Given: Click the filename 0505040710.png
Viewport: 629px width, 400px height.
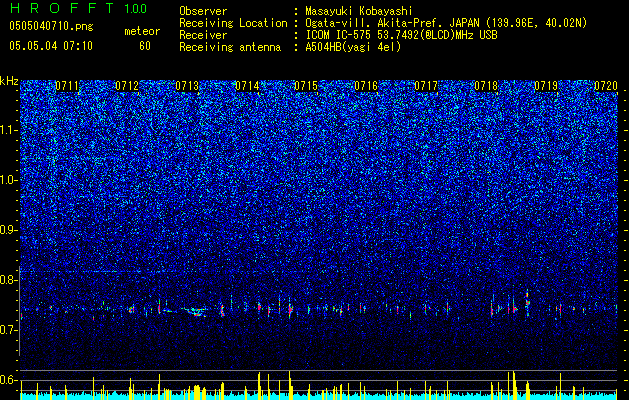Looking at the screenshot, I should tap(51, 26).
